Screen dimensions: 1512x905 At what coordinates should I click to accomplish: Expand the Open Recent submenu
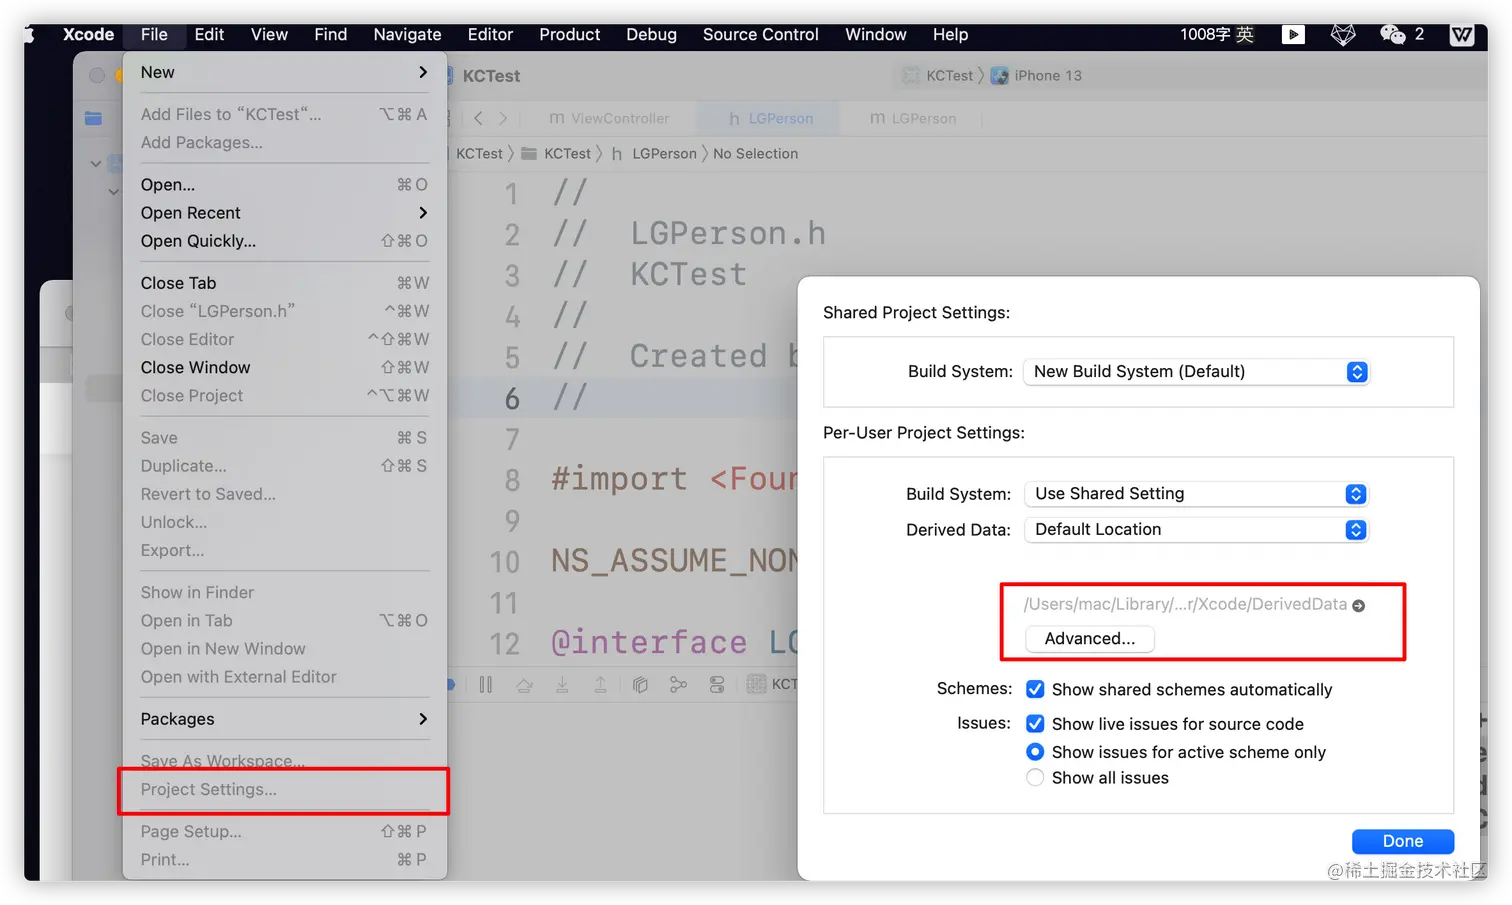[x=284, y=213]
